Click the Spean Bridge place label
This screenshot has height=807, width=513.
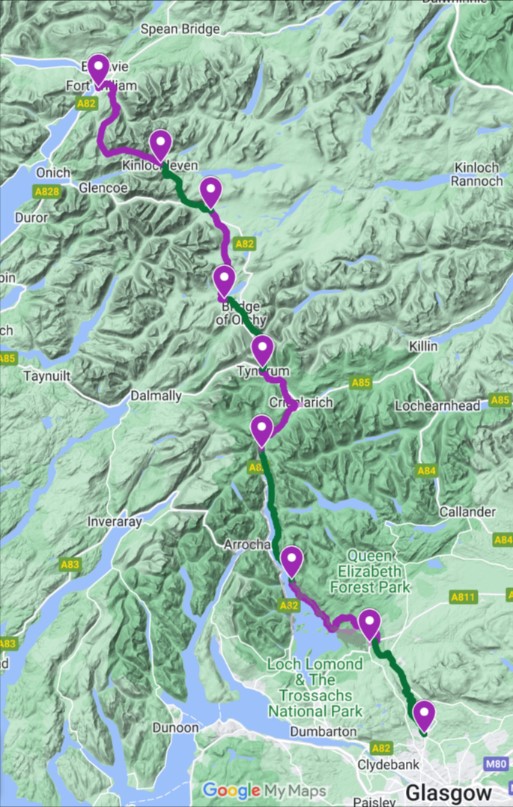click(x=178, y=30)
